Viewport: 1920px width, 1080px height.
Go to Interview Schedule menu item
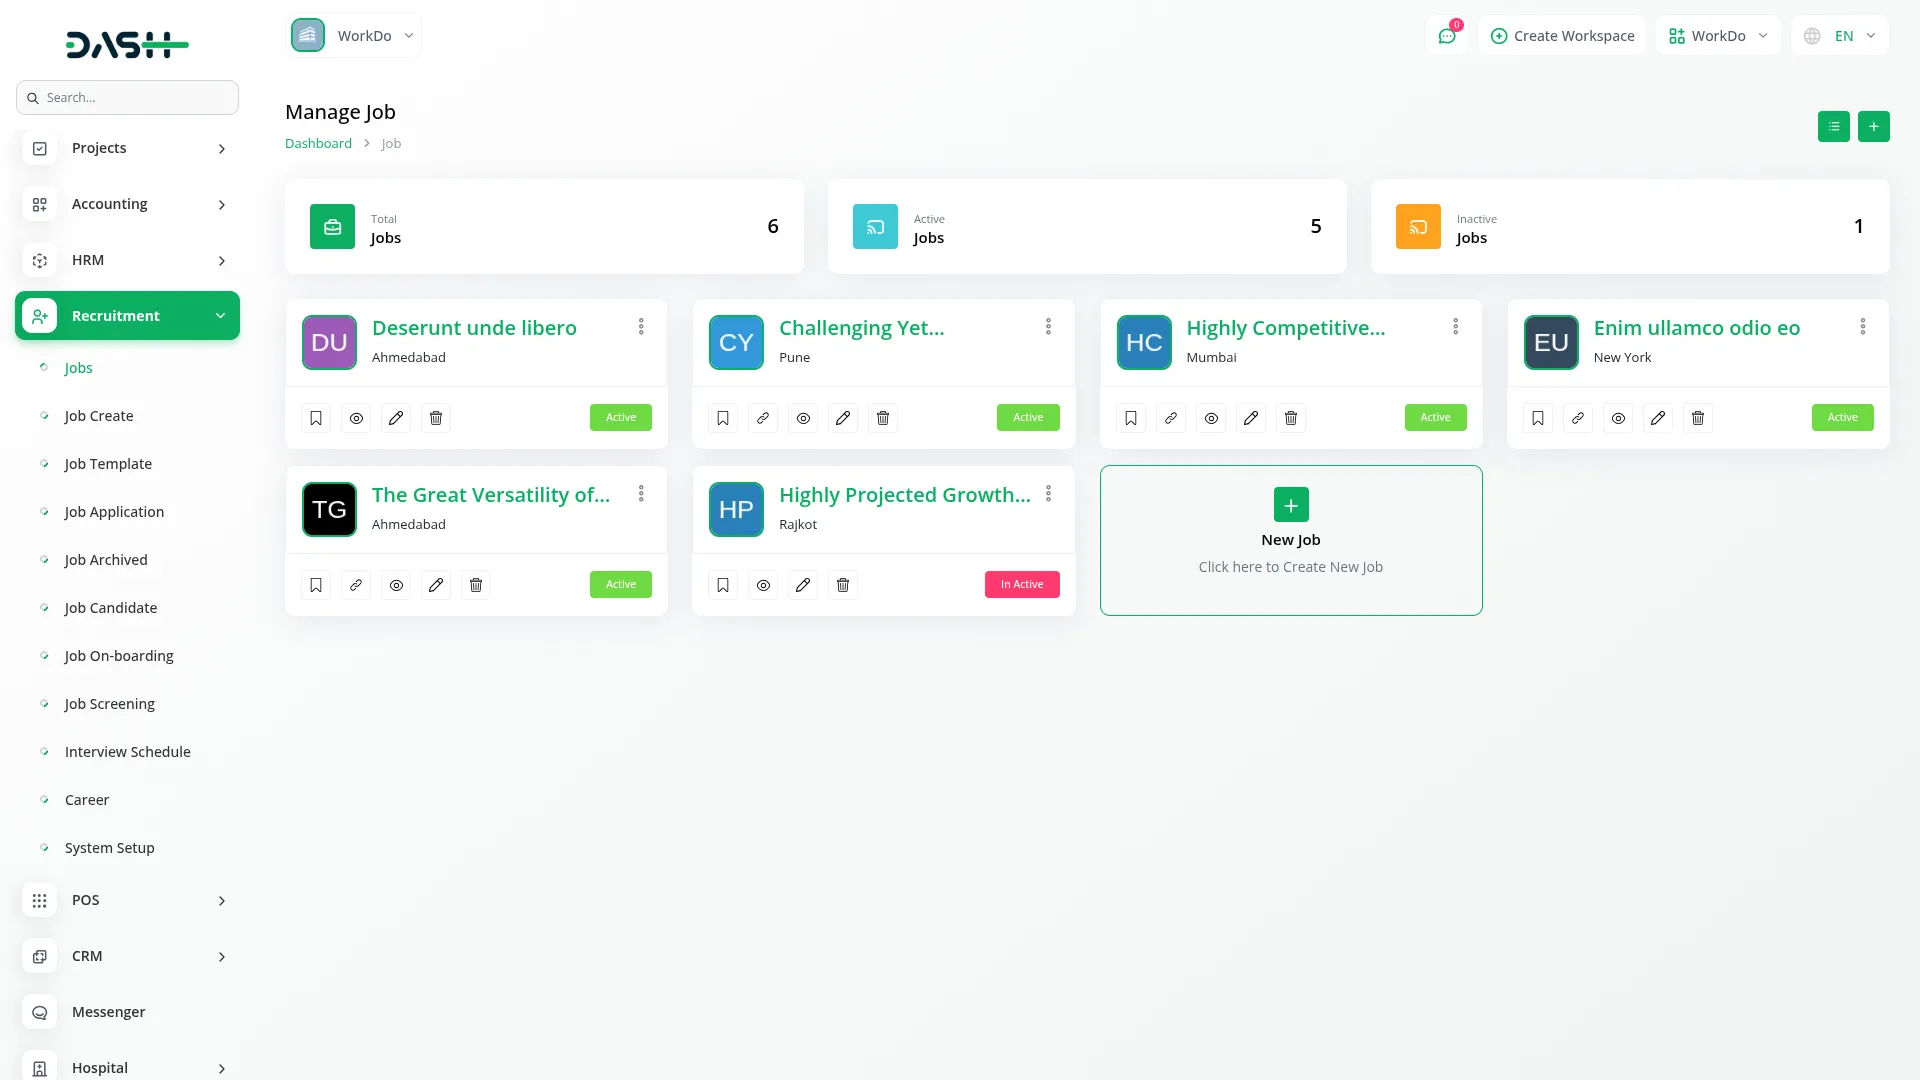click(x=127, y=752)
